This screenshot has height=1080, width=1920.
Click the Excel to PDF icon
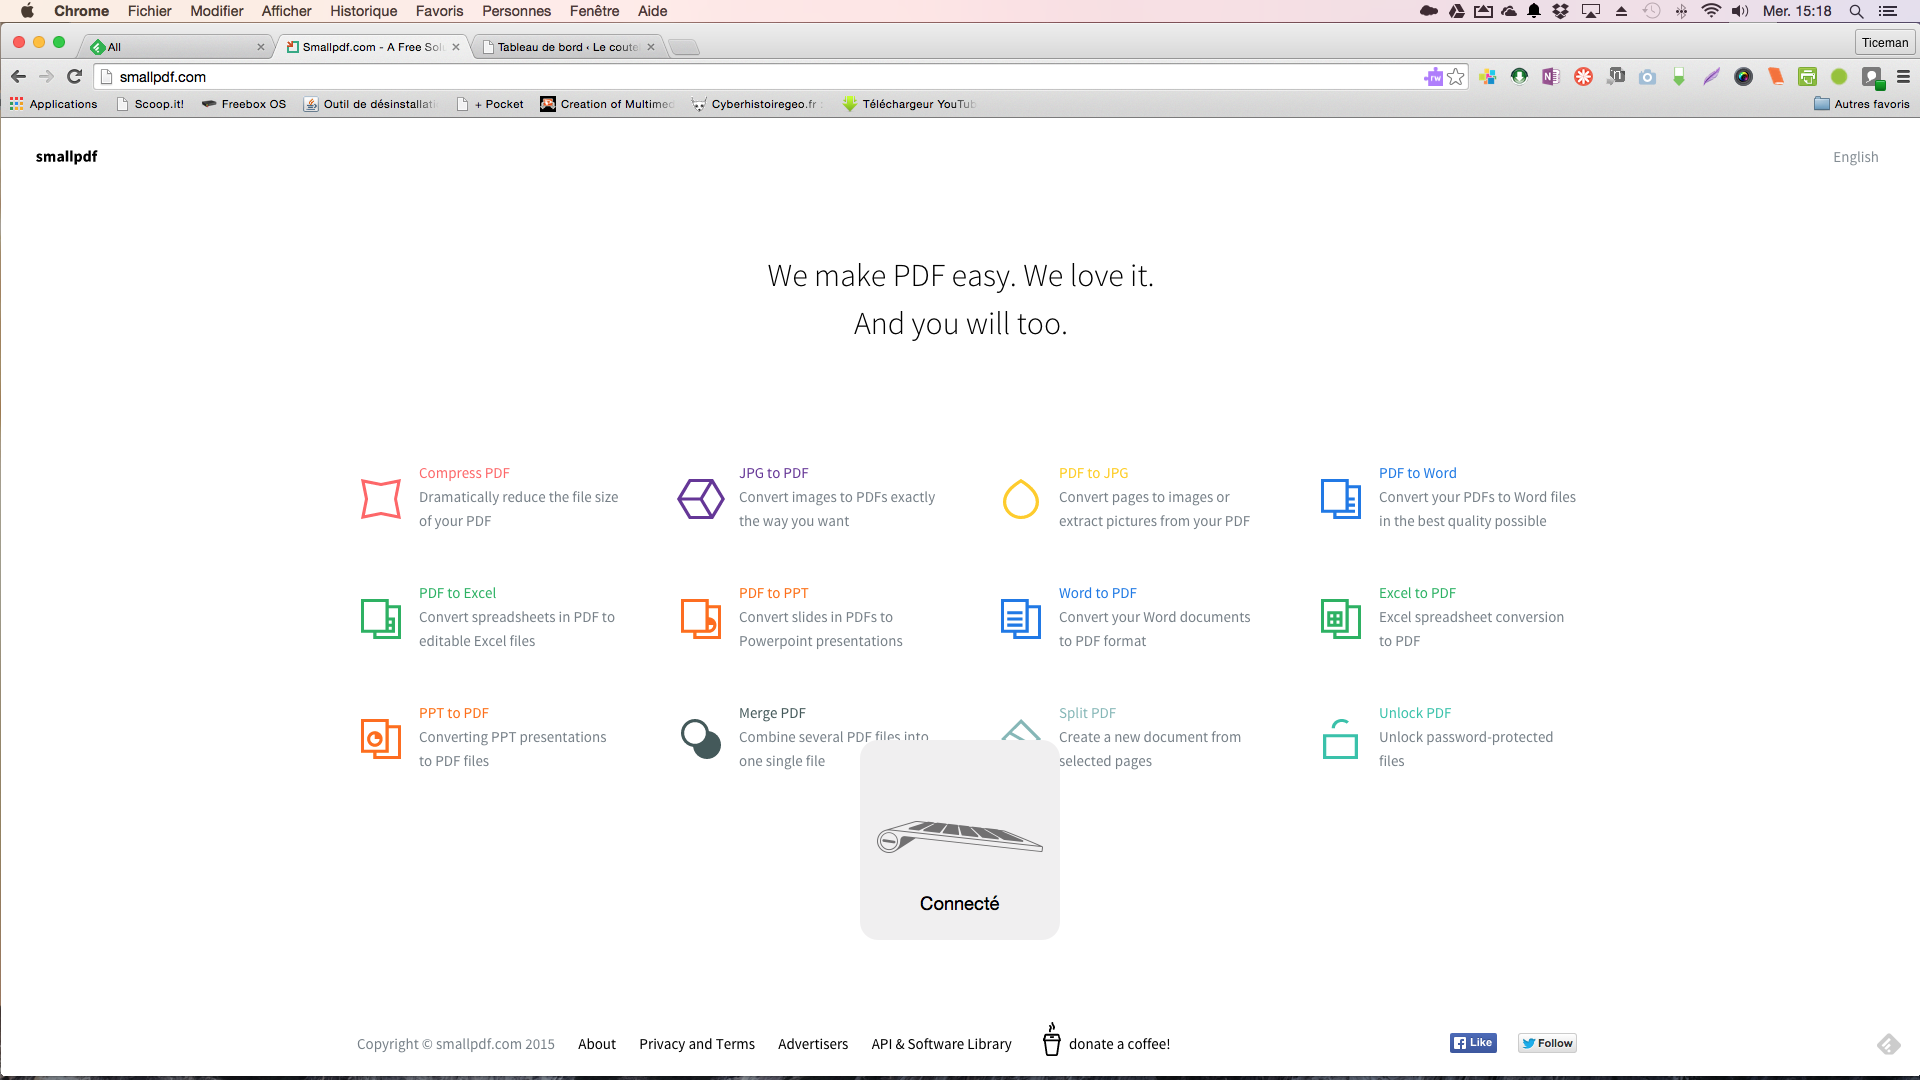coord(1341,618)
